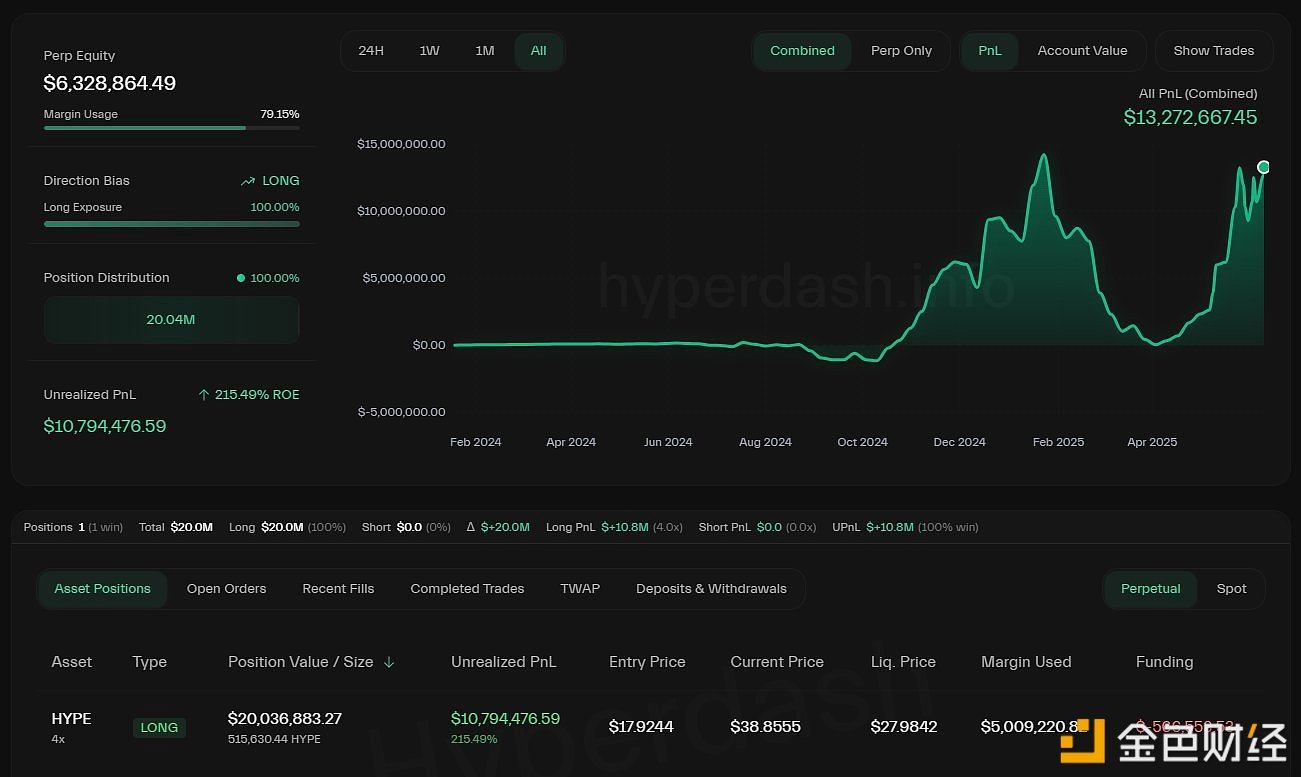The height and width of the screenshot is (777, 1301).
Task: Click the 79.15% margin usage value
Action: click(x=280, y=114)
